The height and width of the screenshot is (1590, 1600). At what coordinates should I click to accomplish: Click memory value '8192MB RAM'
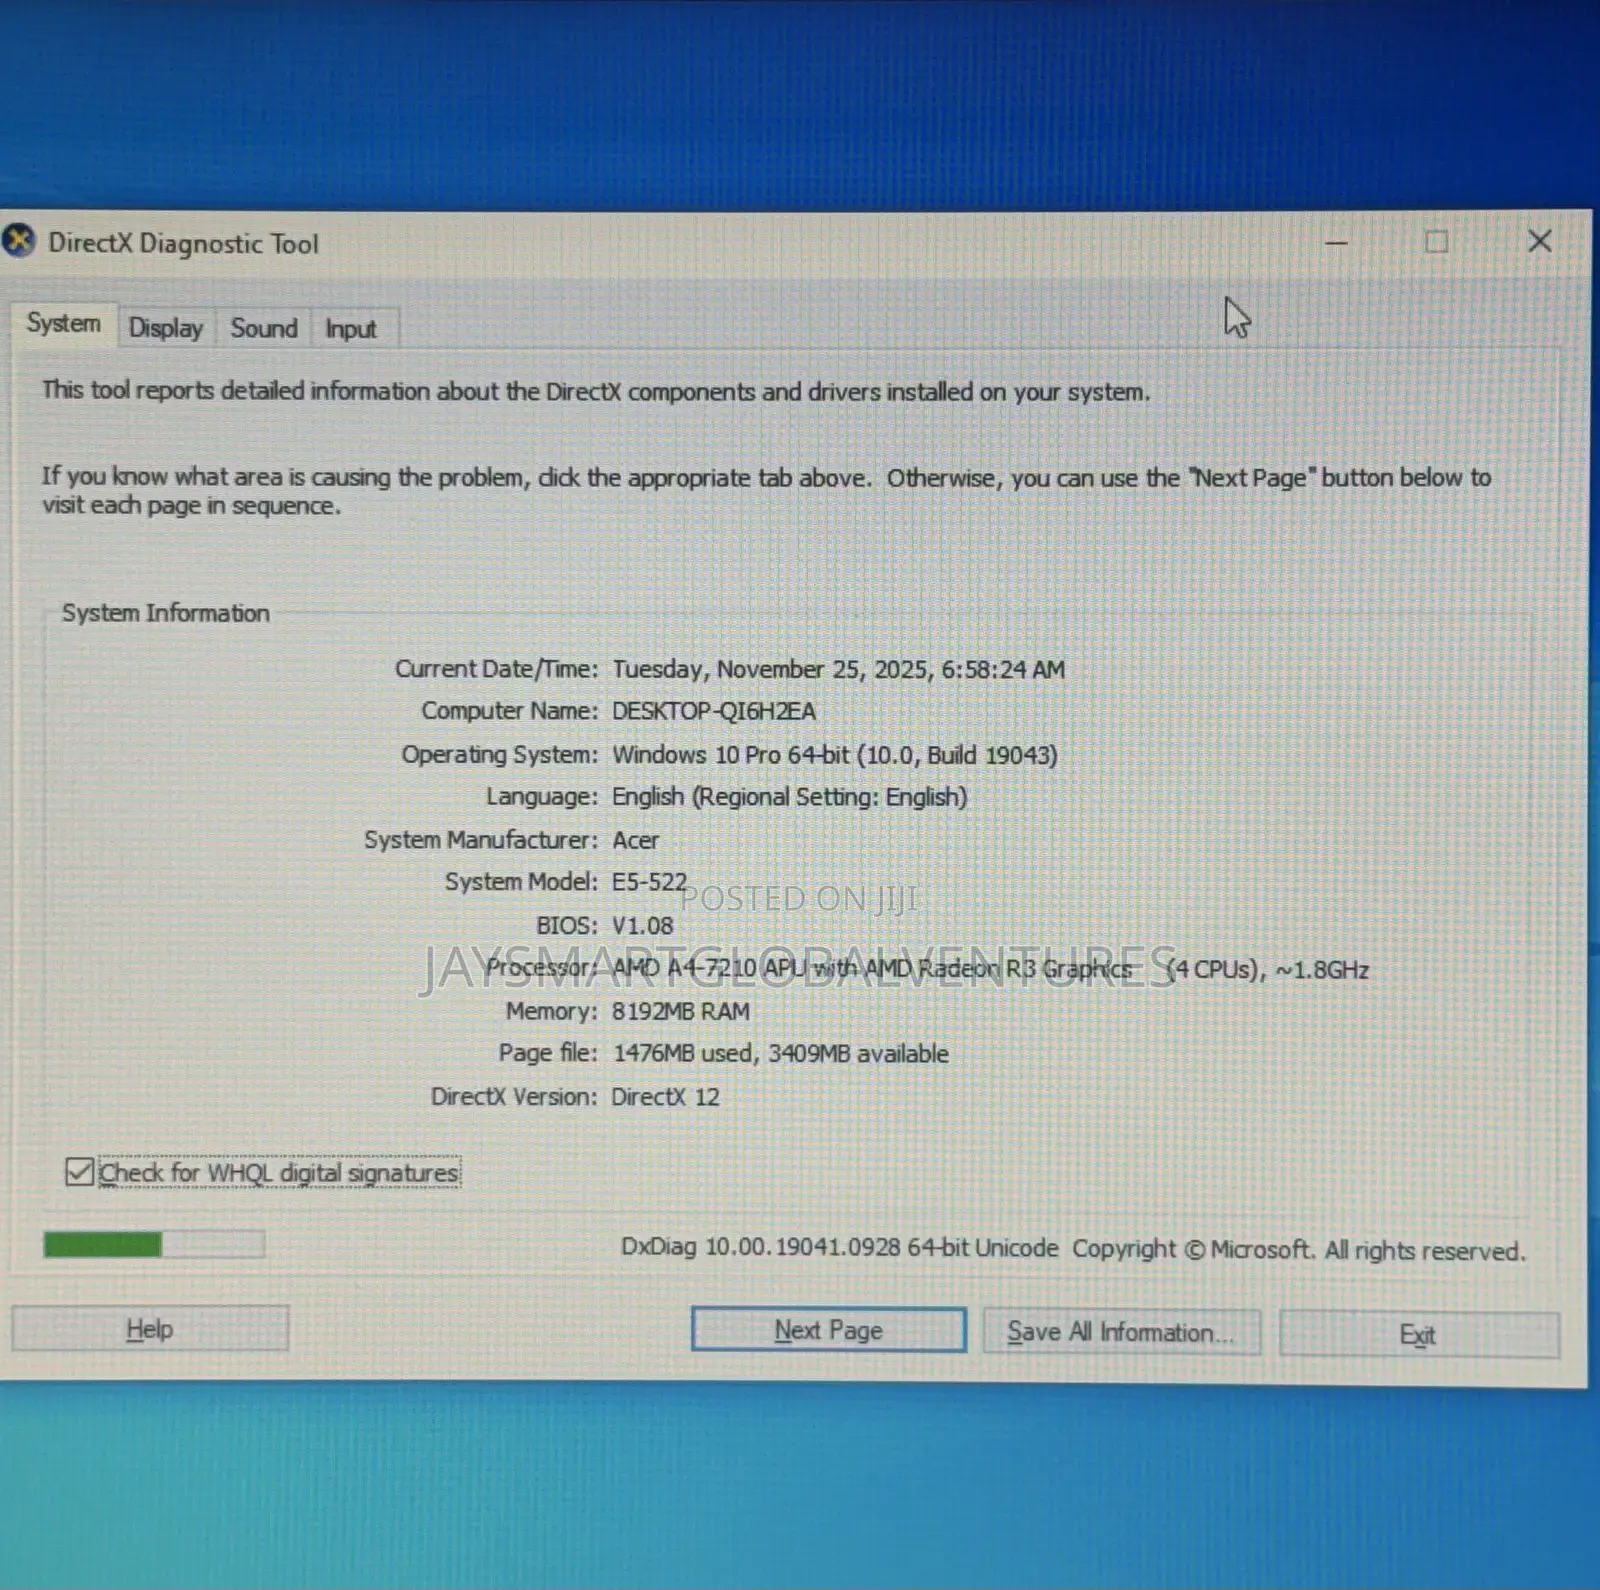[681, 1011]
